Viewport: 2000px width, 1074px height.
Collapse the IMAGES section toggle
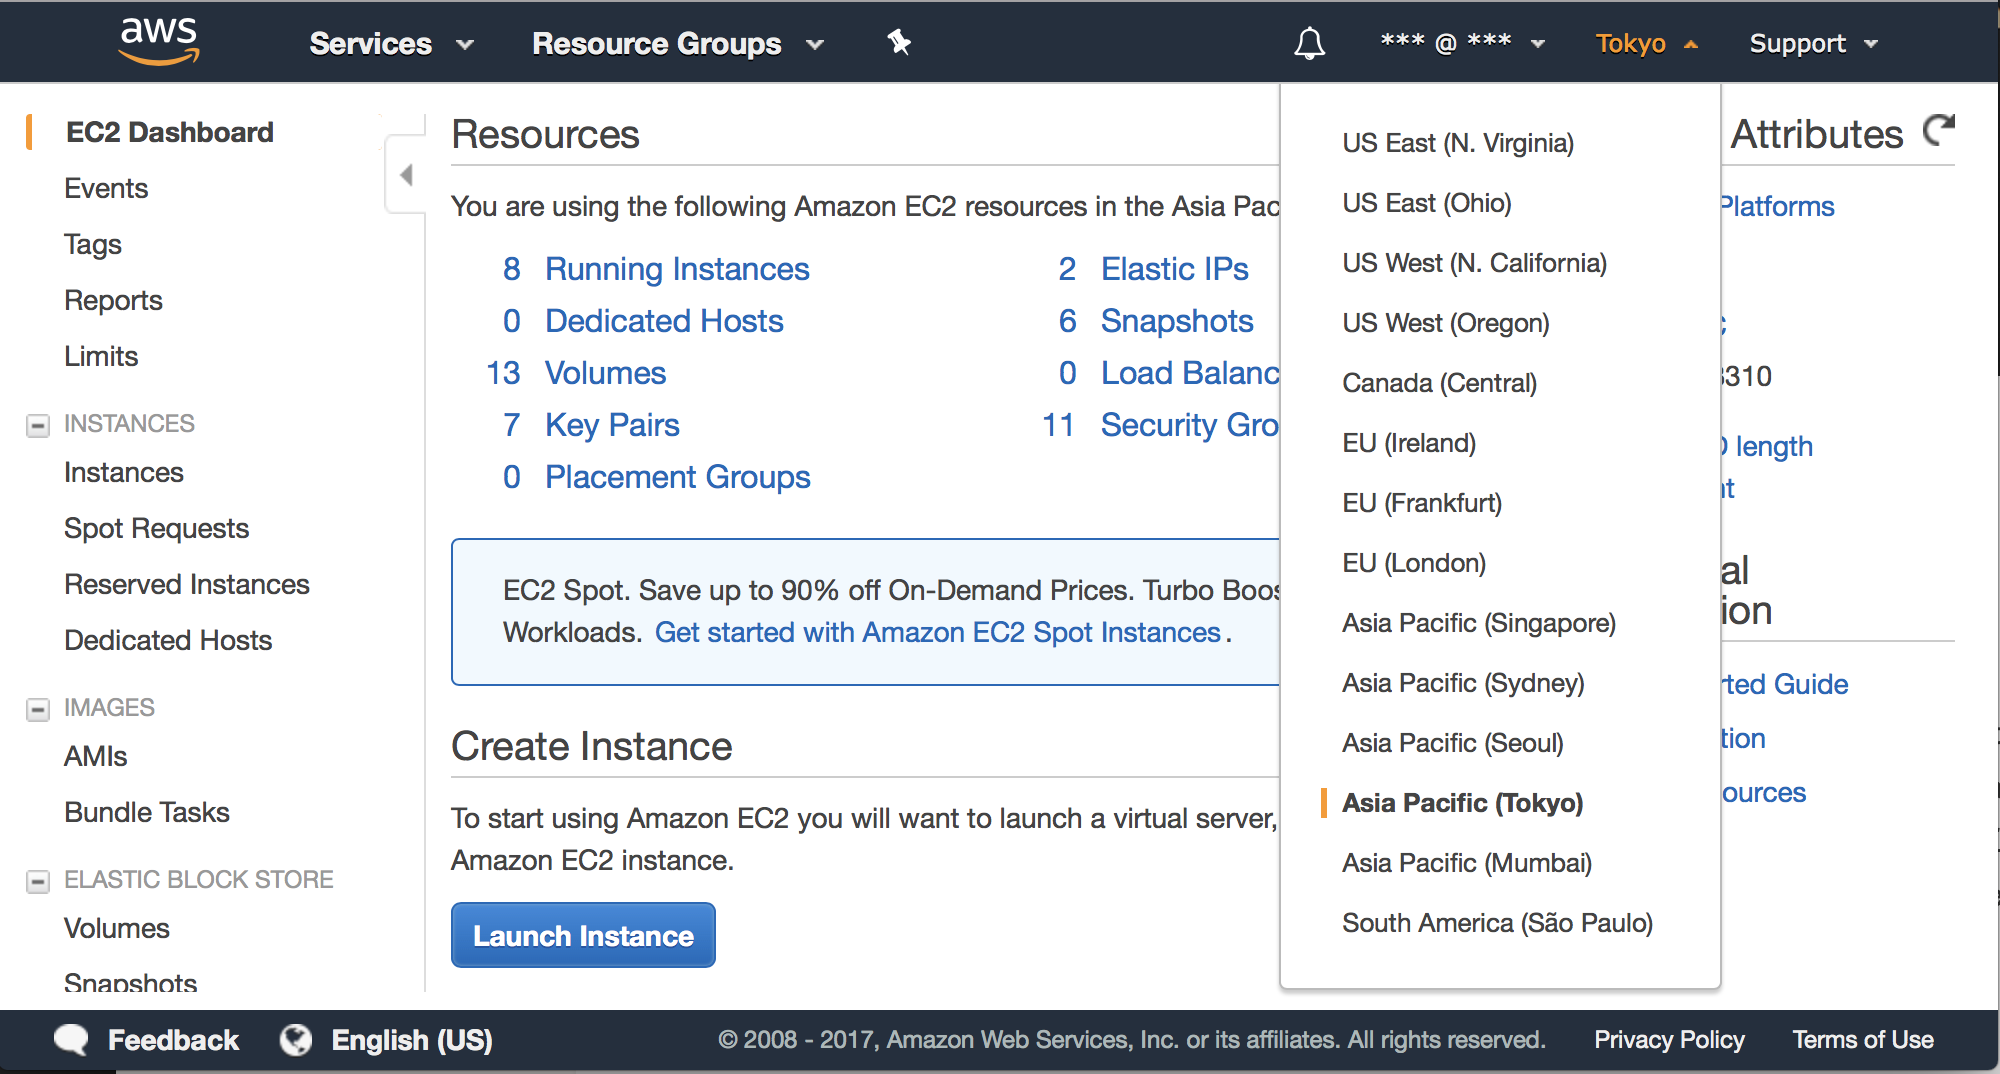coord(38,709)
